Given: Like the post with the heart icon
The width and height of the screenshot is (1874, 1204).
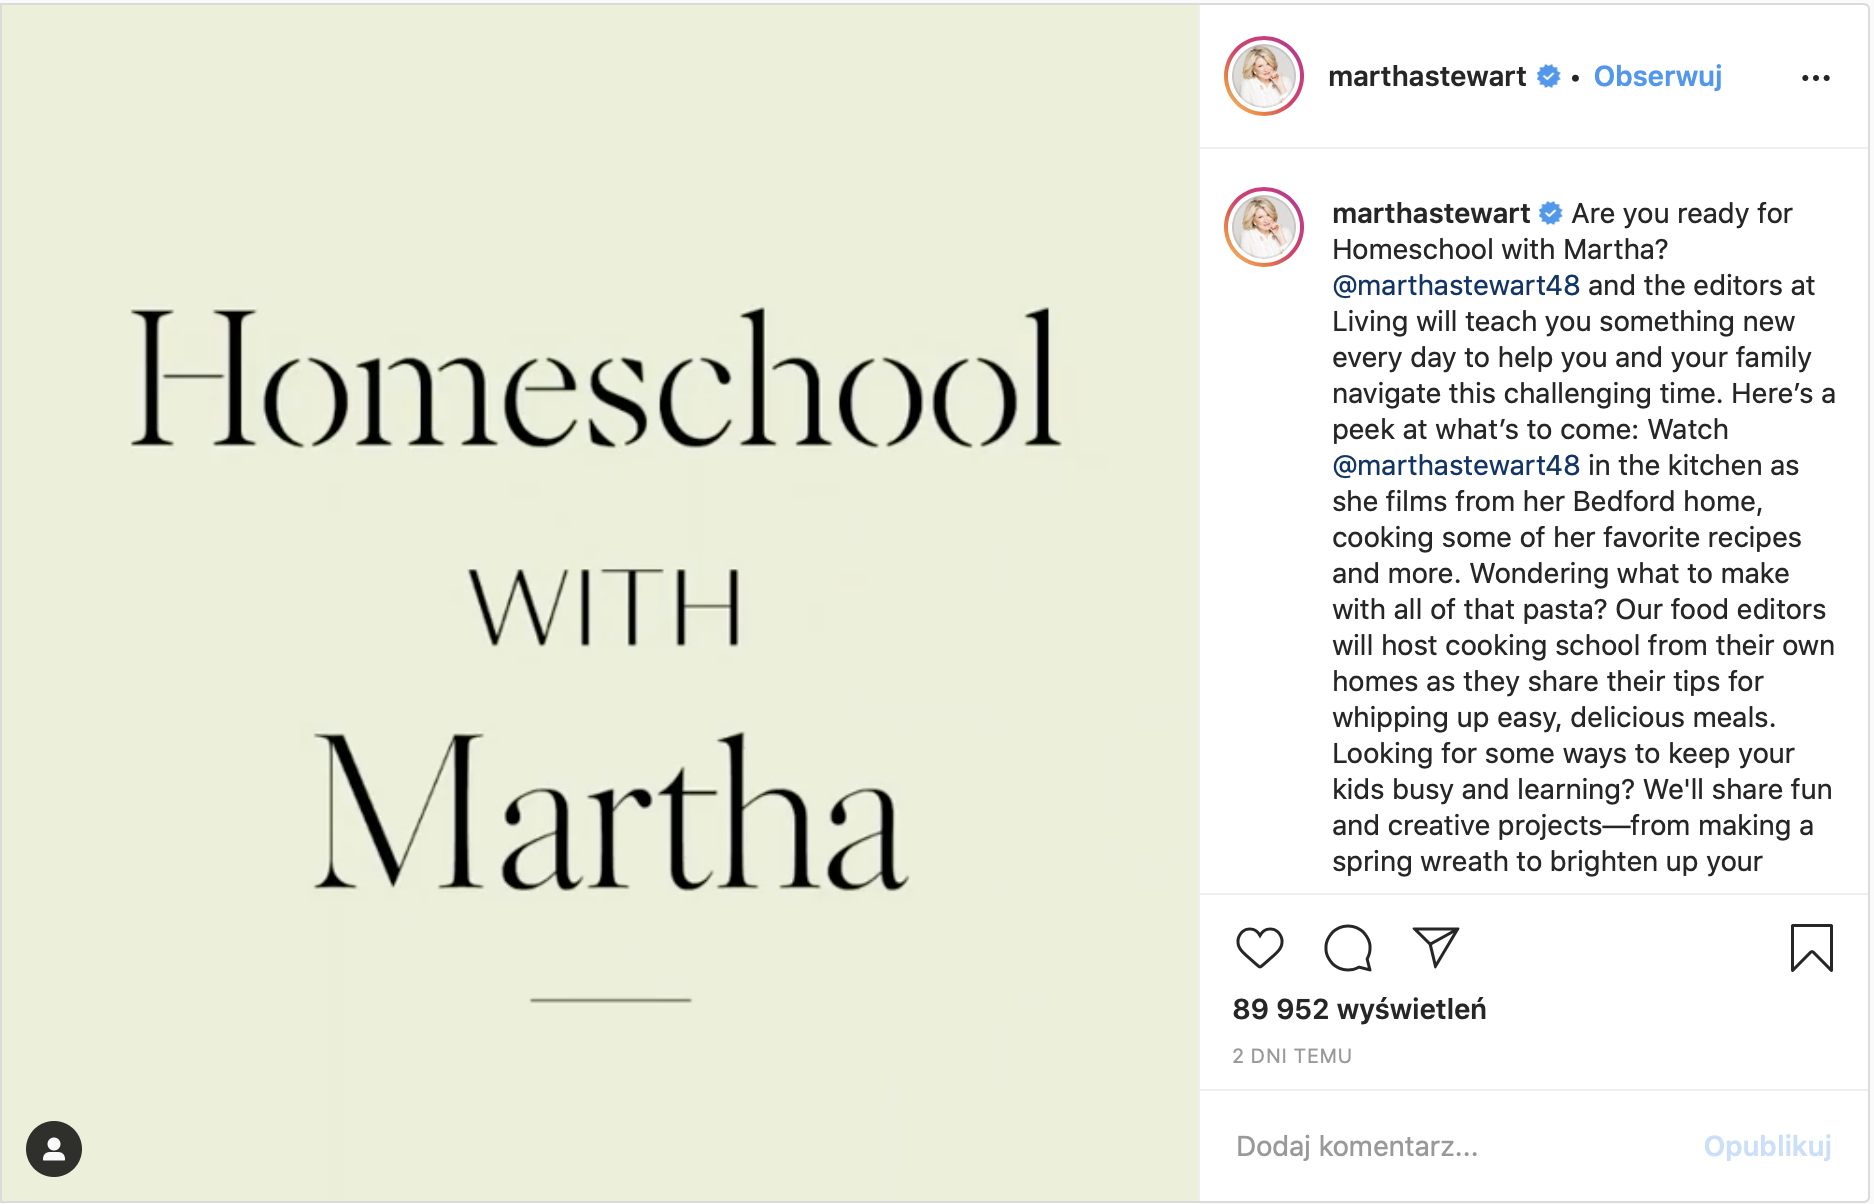Looking at the screenshot, I should [x=1259, y=948].
